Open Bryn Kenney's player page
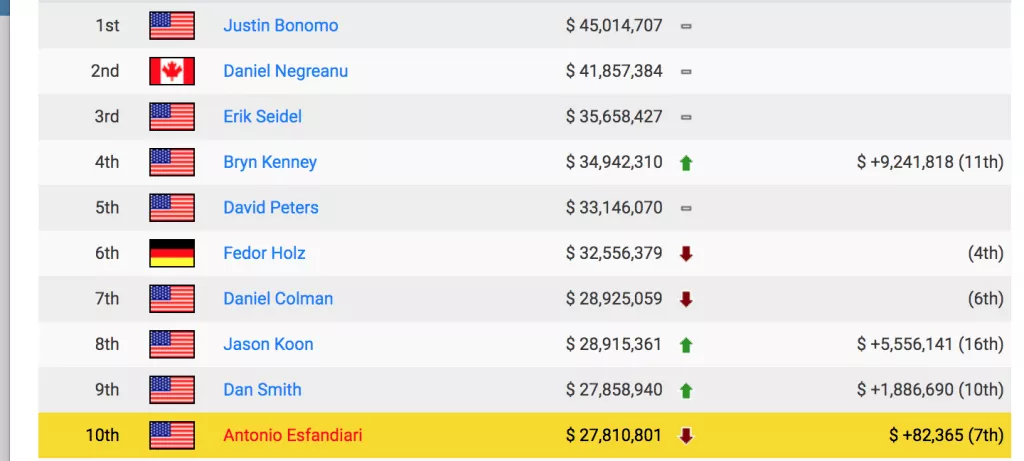This screenshot has width=1024, height=461. tap(270, 162)
